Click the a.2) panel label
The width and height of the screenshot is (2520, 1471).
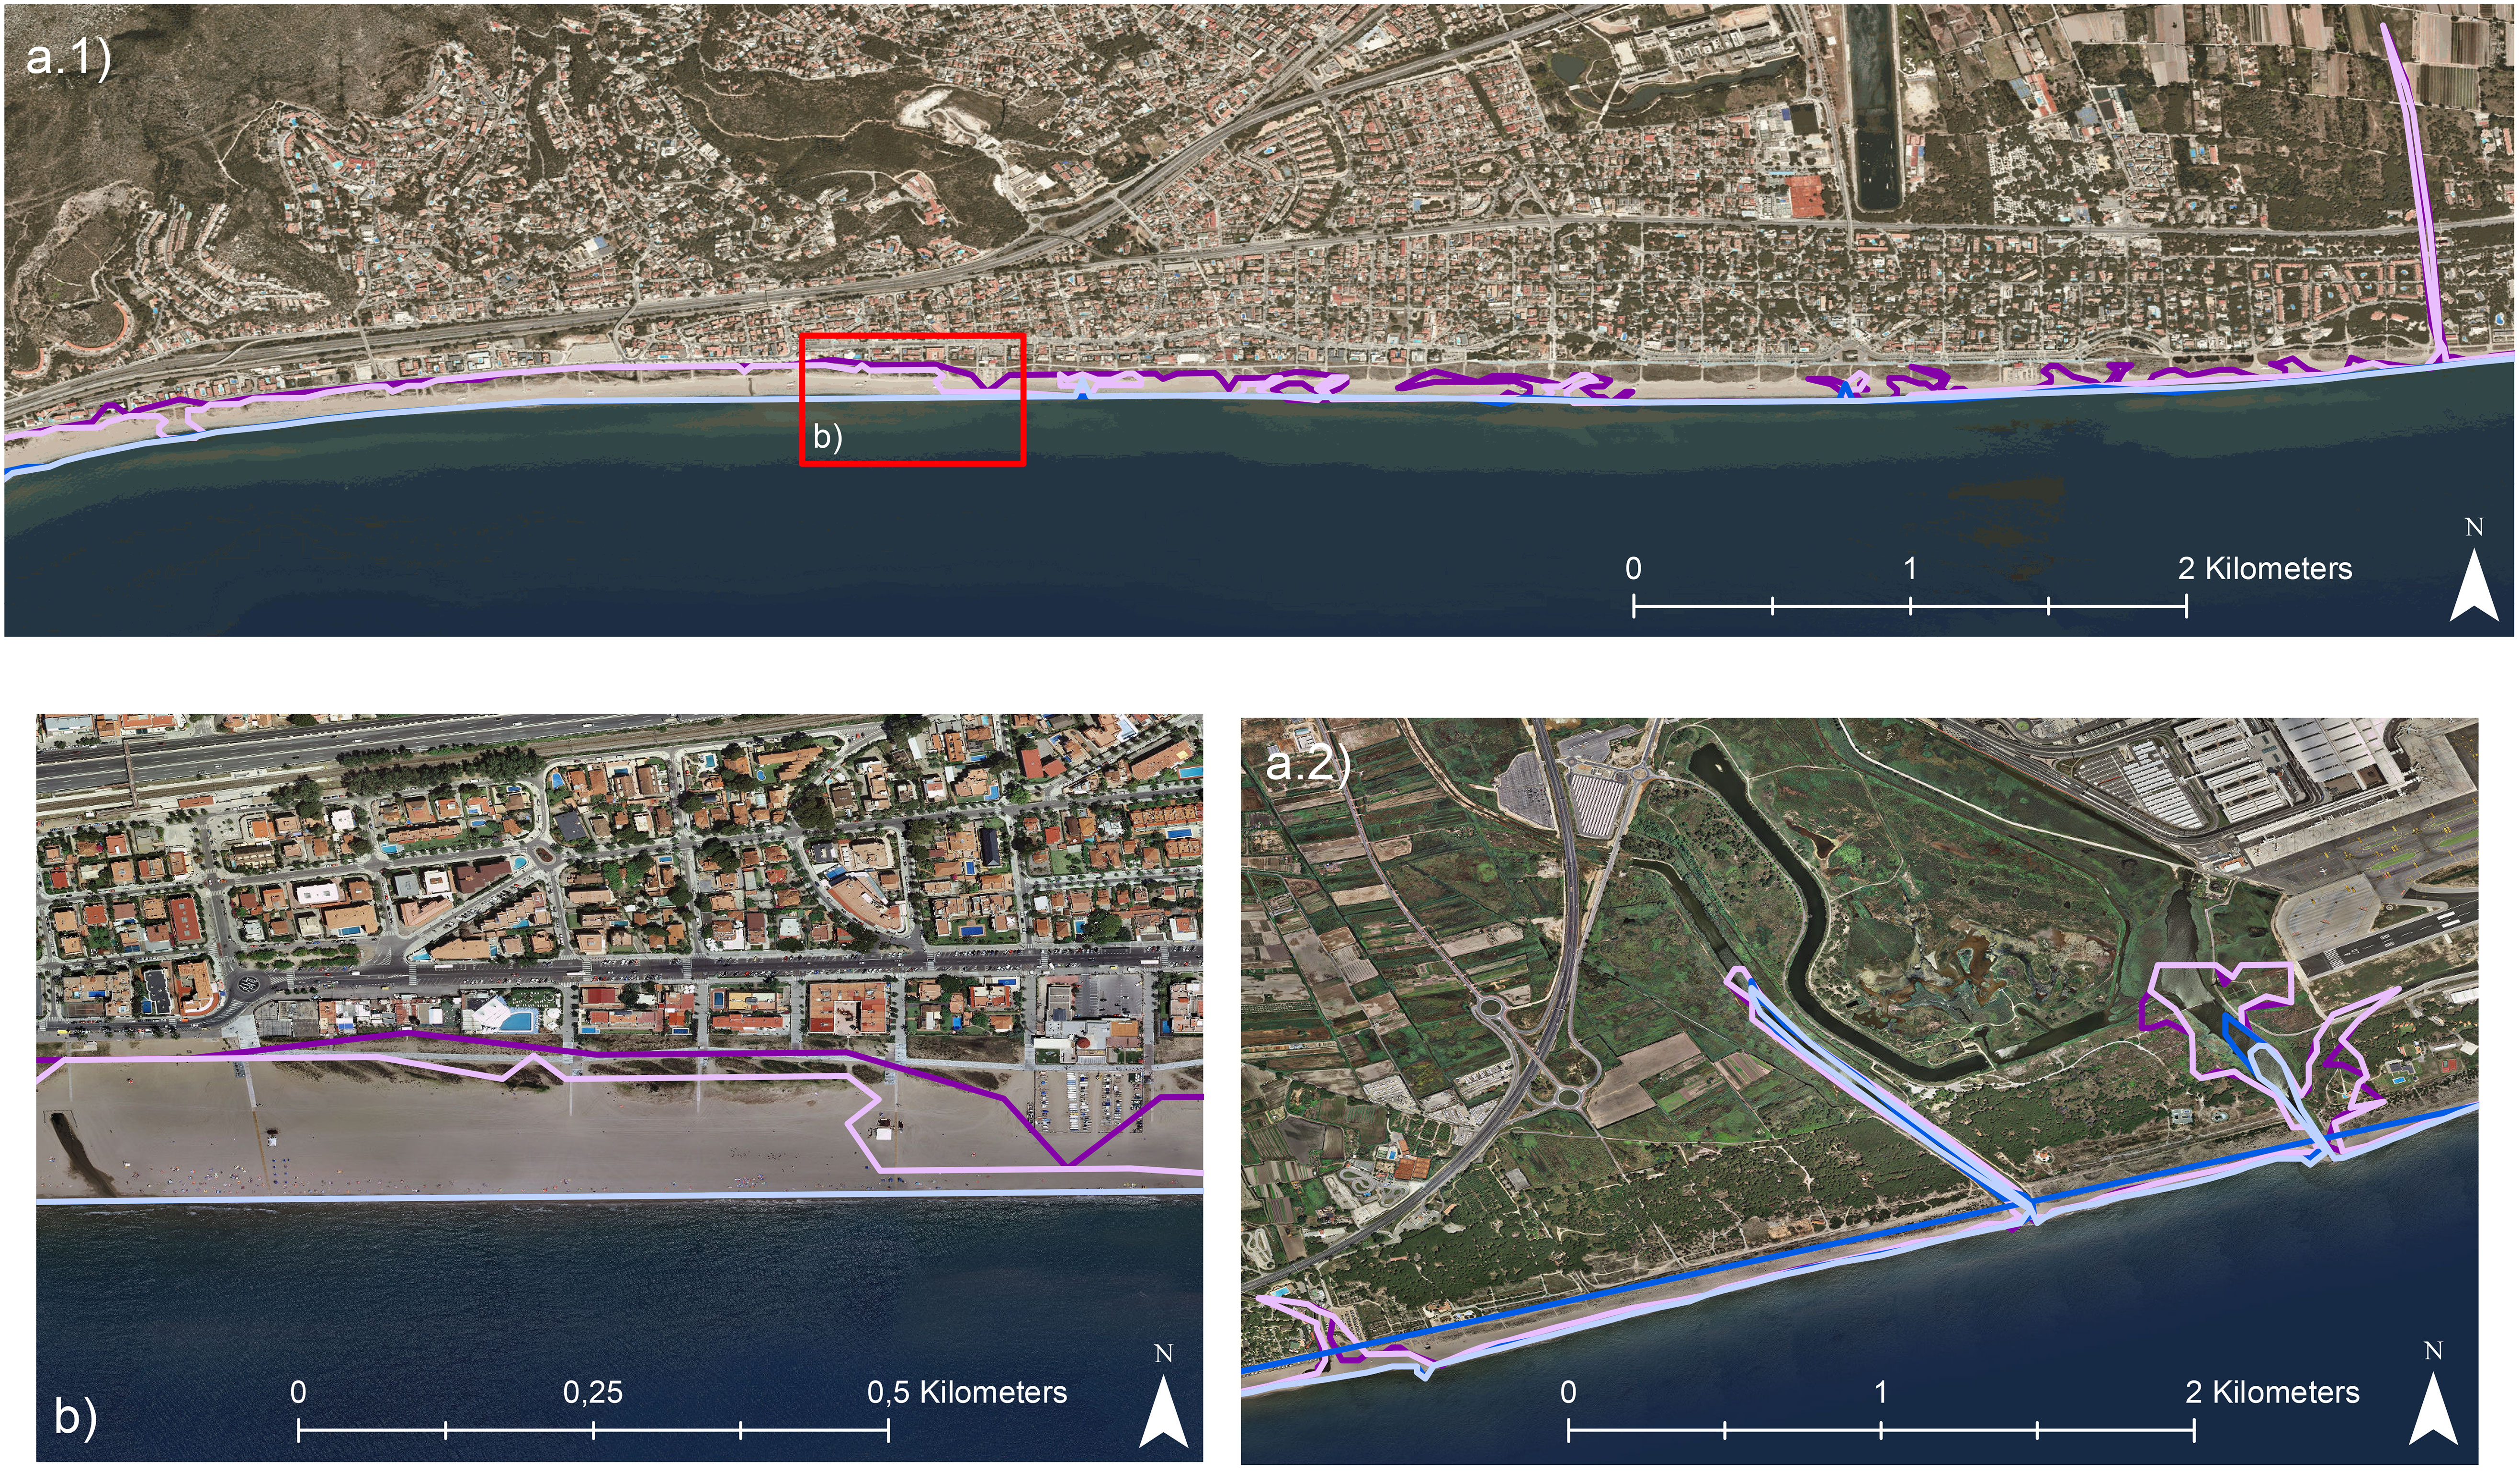point(1308,764)
